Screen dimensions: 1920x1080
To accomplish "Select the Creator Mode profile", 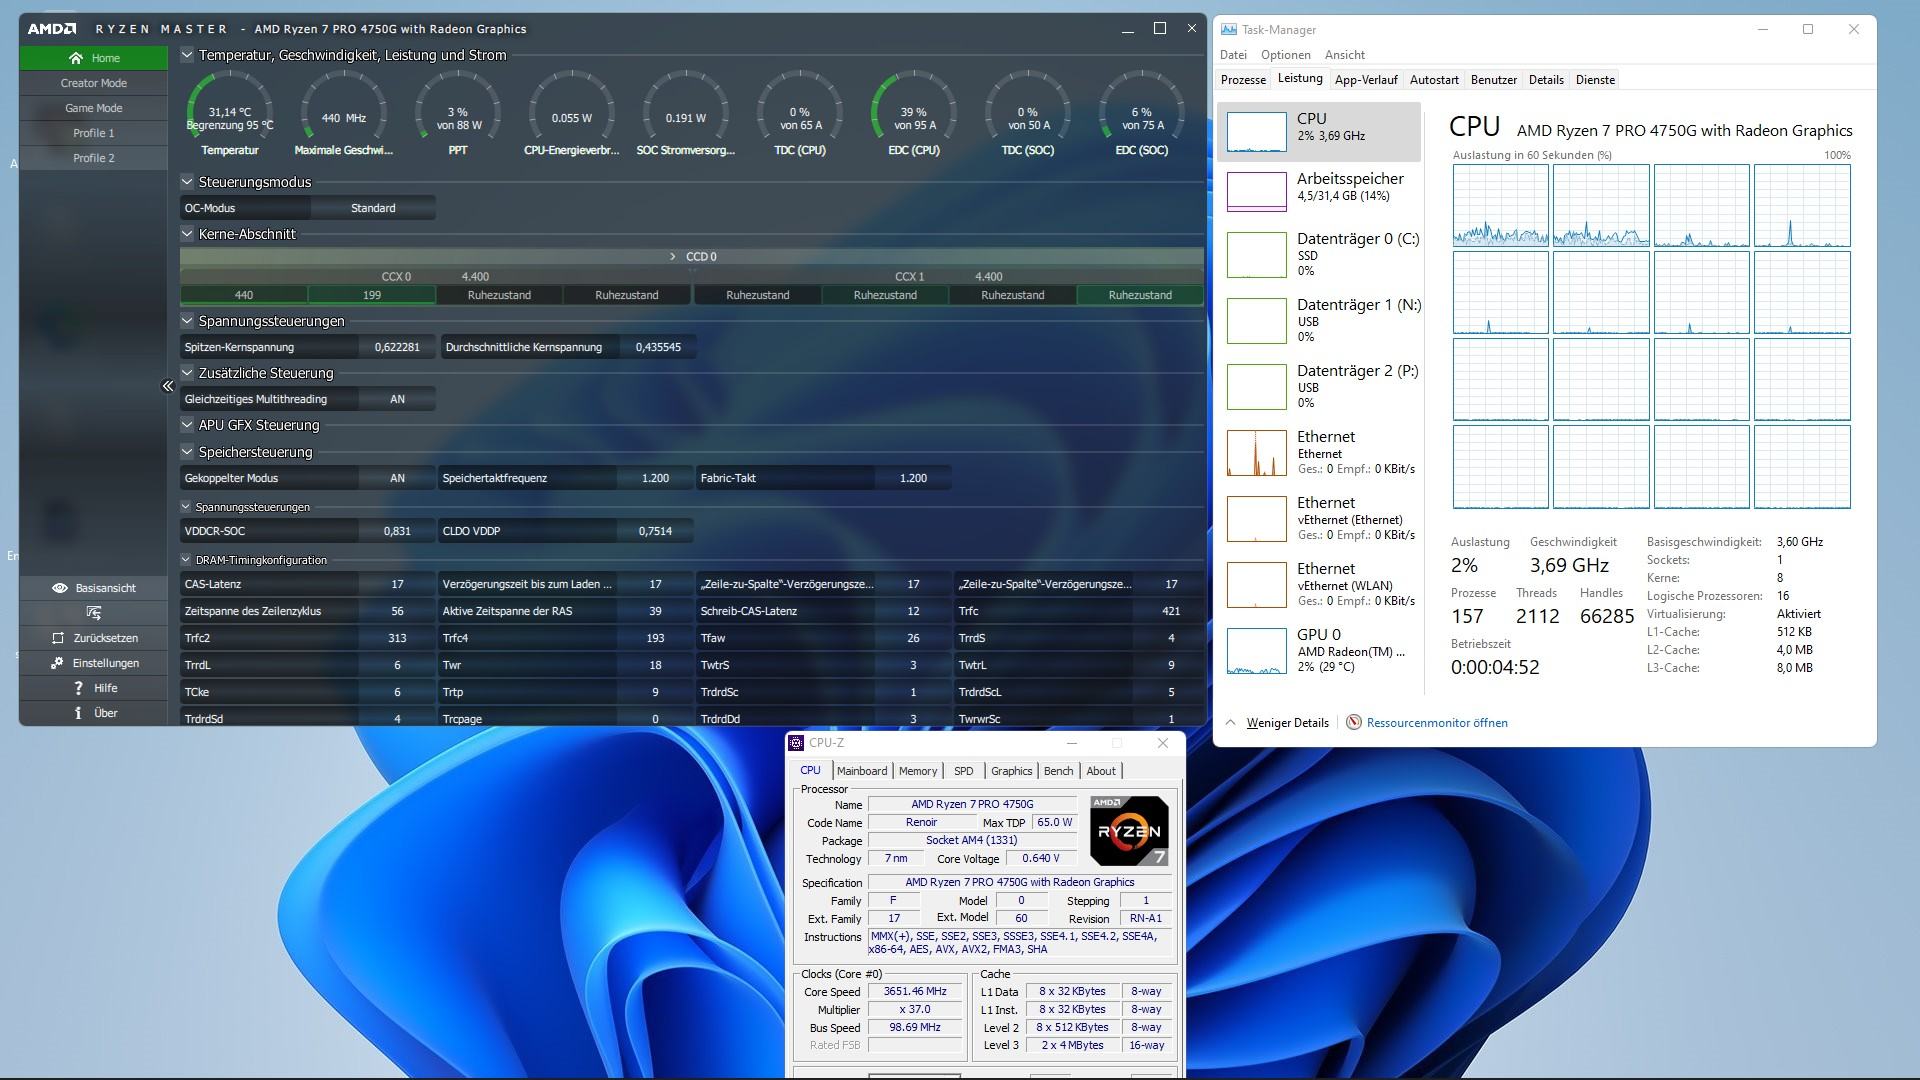I will pyautogui.click(x=93, y=83).
